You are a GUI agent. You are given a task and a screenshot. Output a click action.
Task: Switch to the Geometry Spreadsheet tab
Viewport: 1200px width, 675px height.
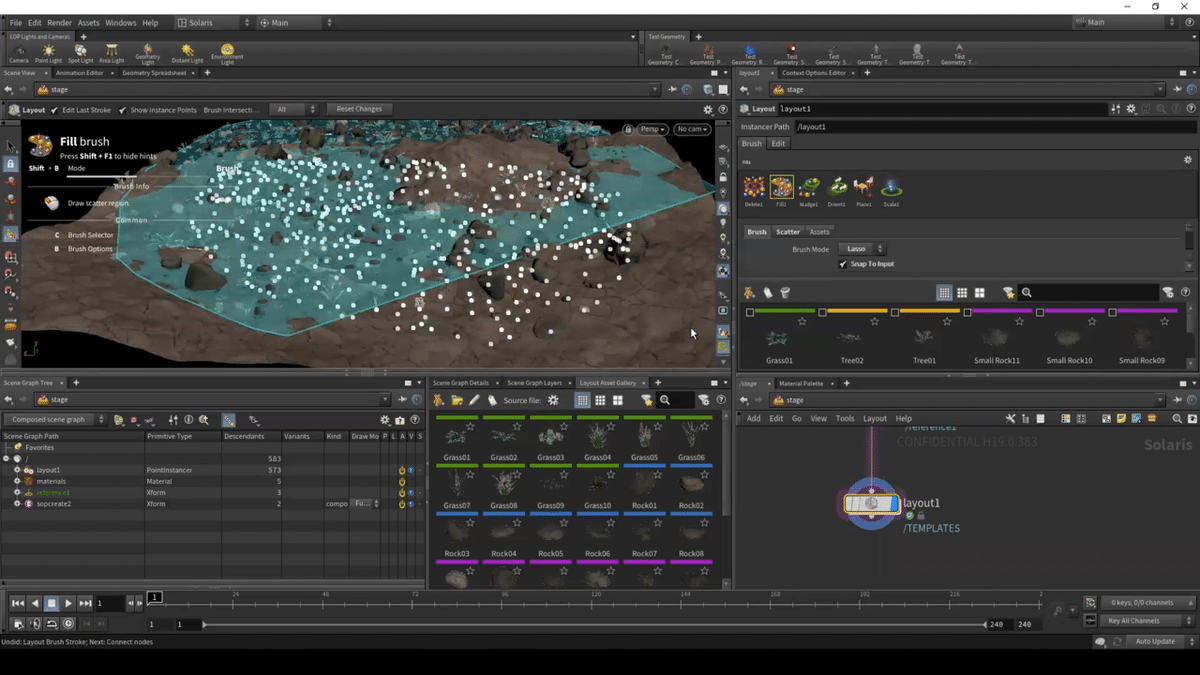click(154, 73)
